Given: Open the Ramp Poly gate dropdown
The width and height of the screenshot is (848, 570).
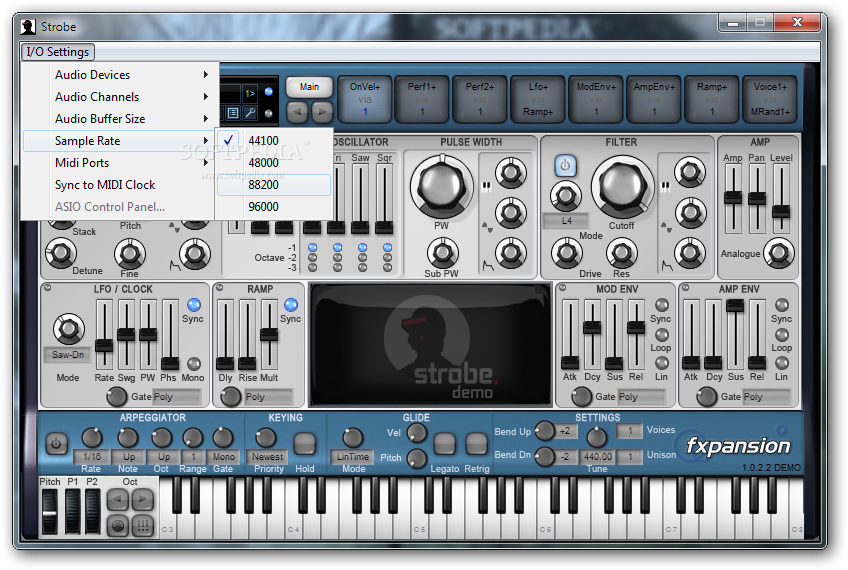Looking at the screenshot, I should click(x=268, y=397).
